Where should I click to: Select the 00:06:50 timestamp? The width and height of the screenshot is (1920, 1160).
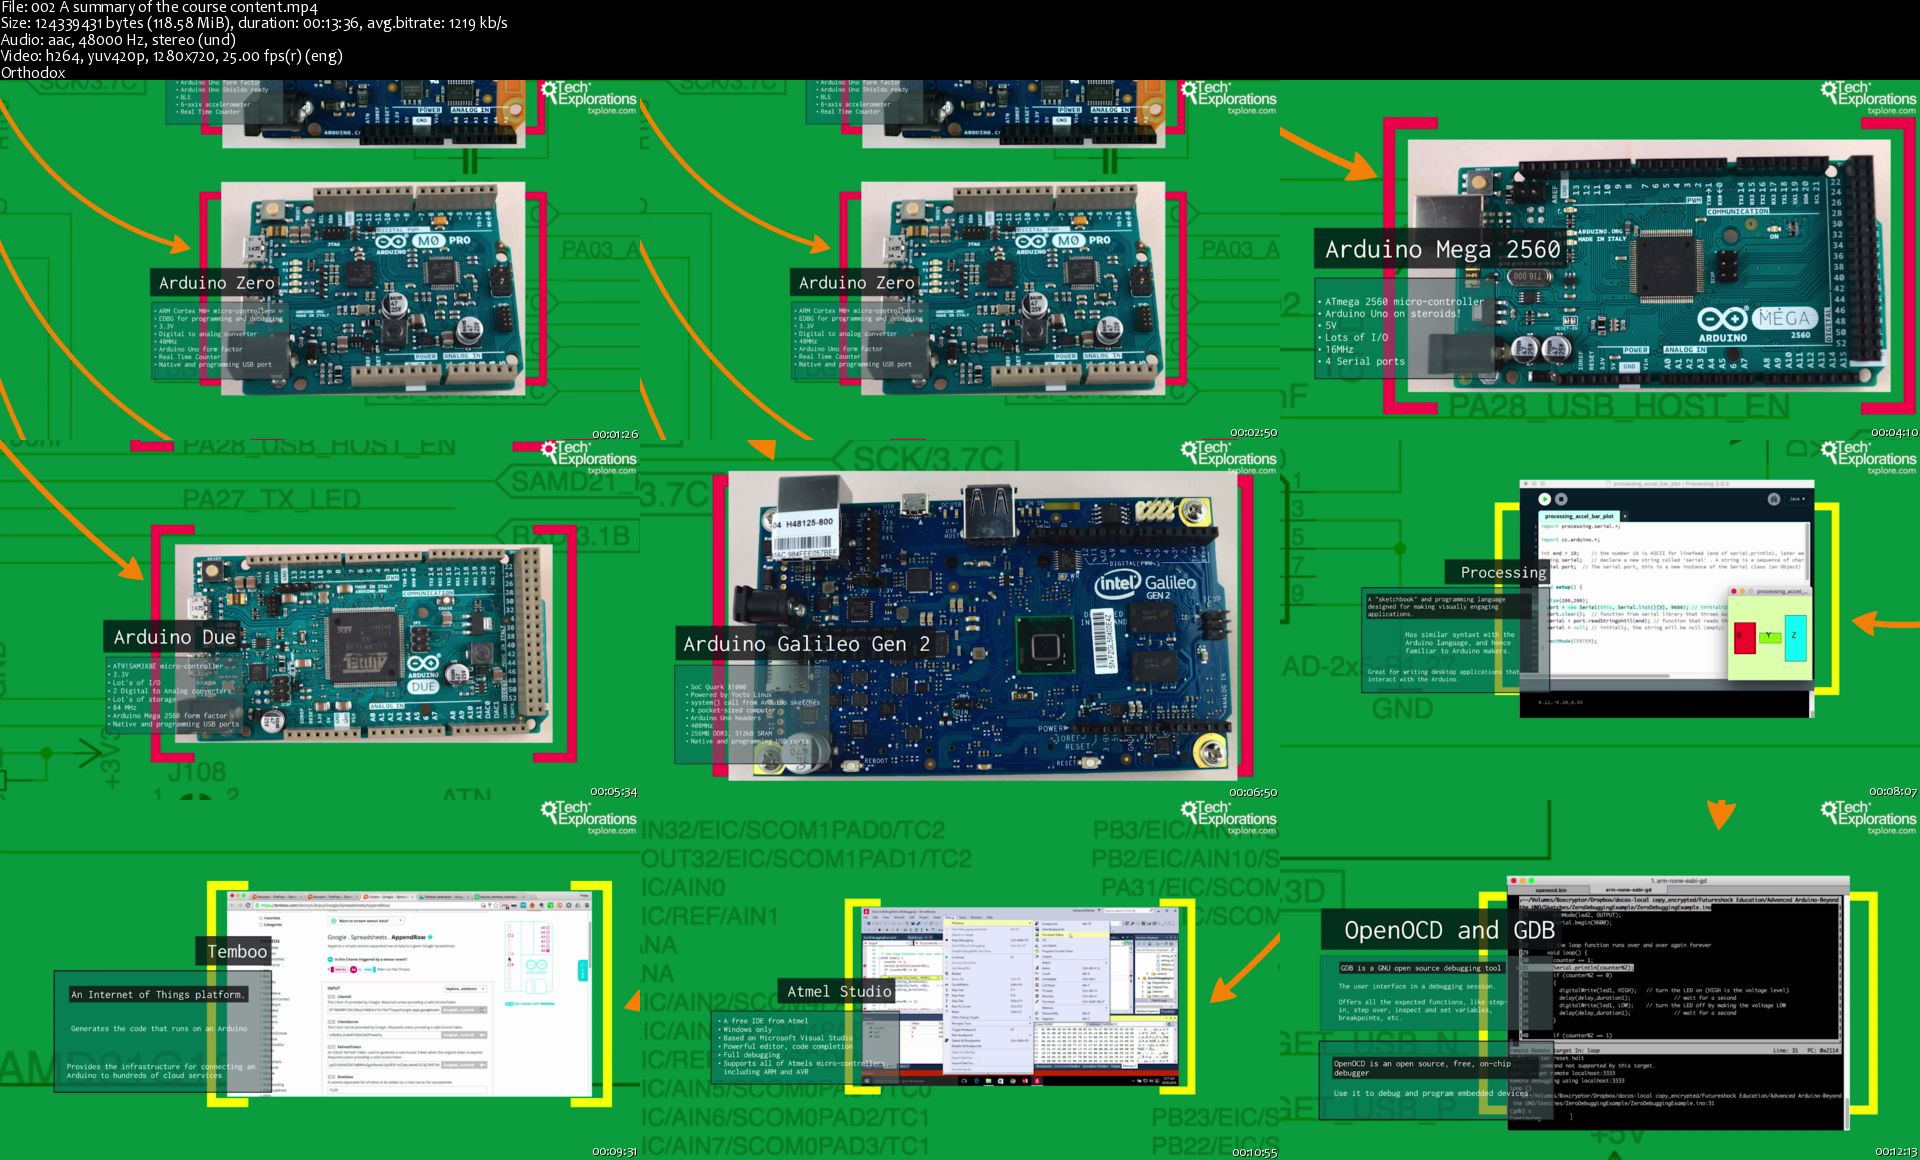[1254, 792]
